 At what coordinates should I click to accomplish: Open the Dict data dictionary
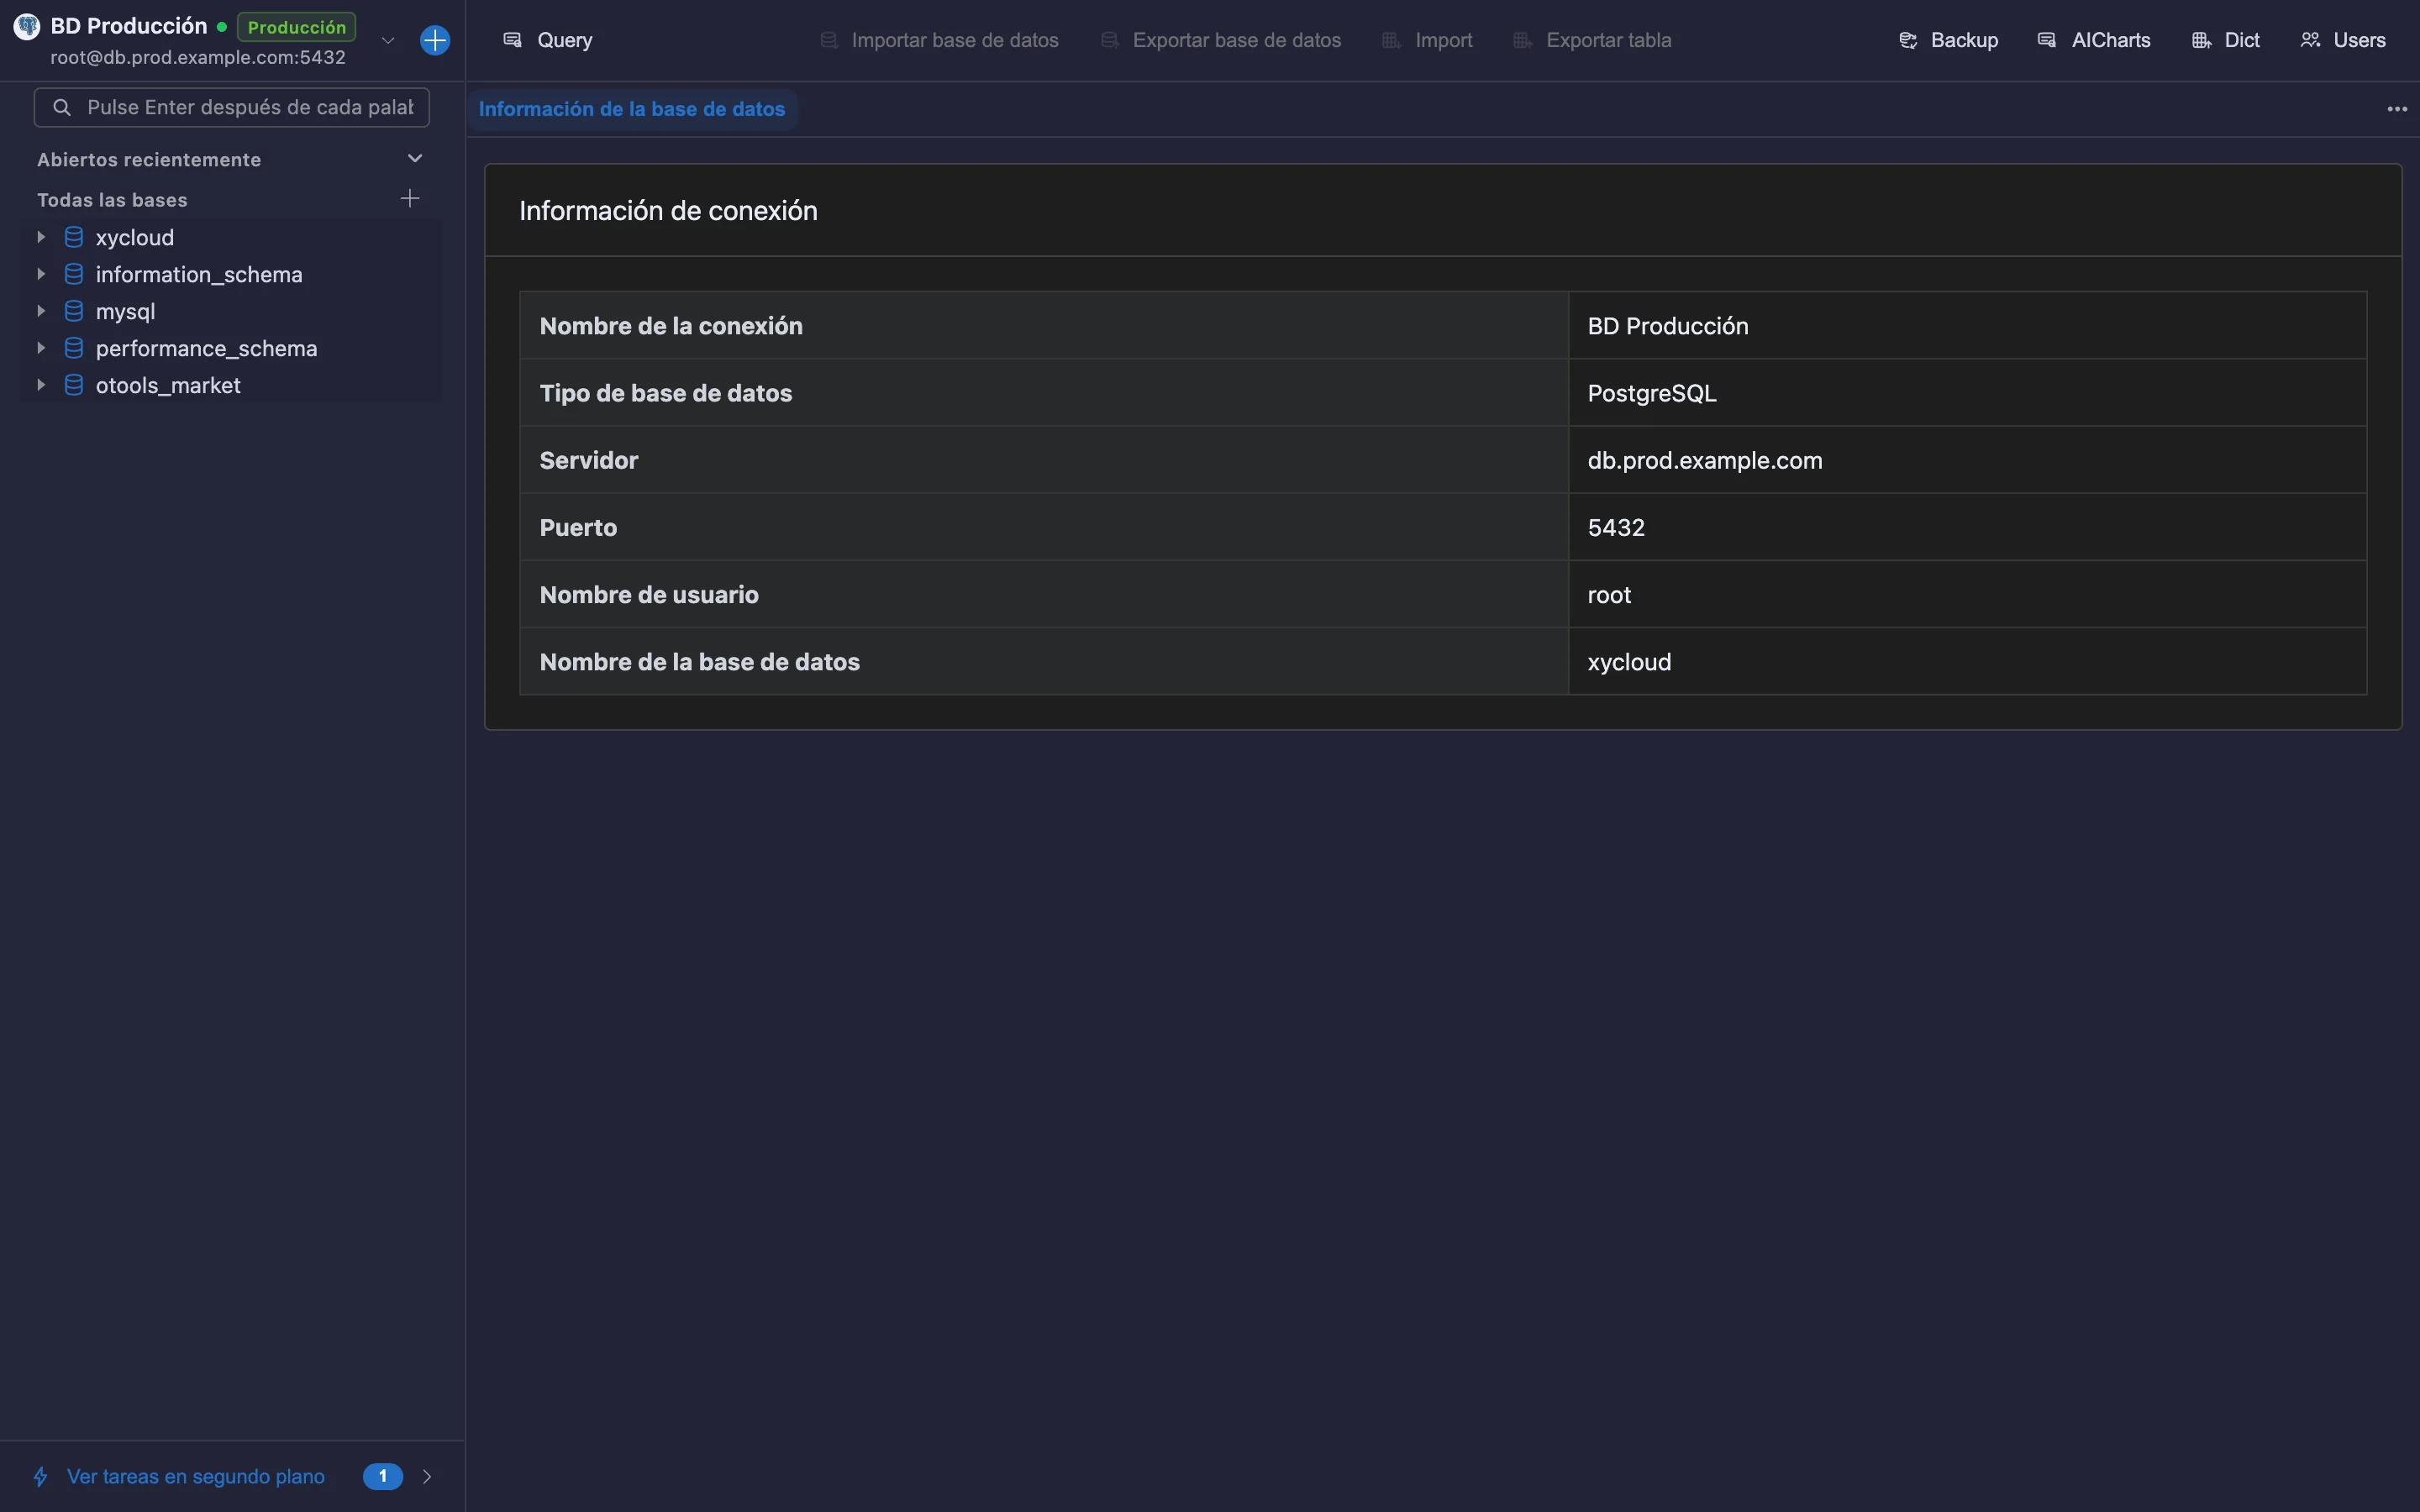coord(2226,40)
